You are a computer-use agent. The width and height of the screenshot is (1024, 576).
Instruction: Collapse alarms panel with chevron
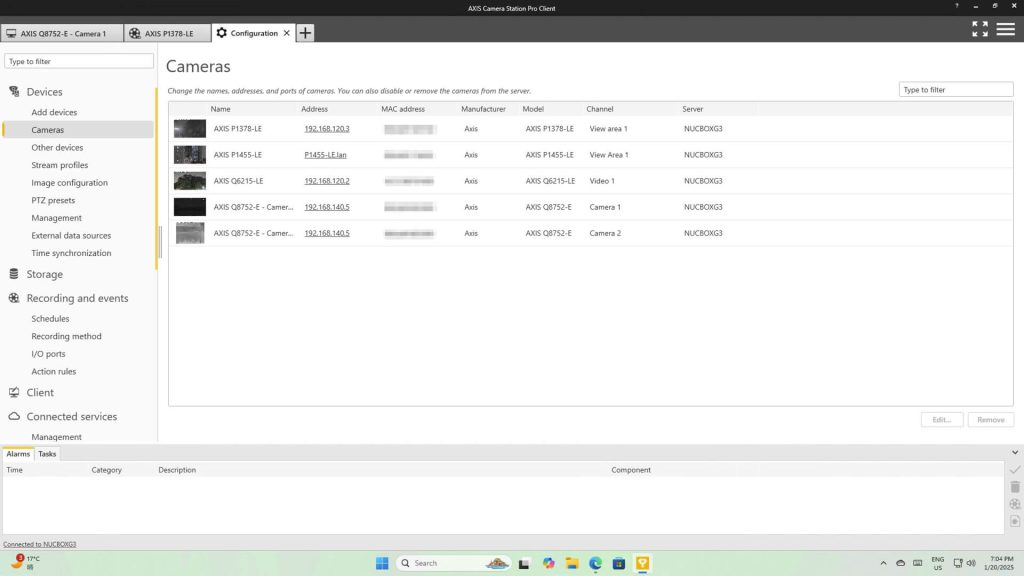coord(1015,452)
